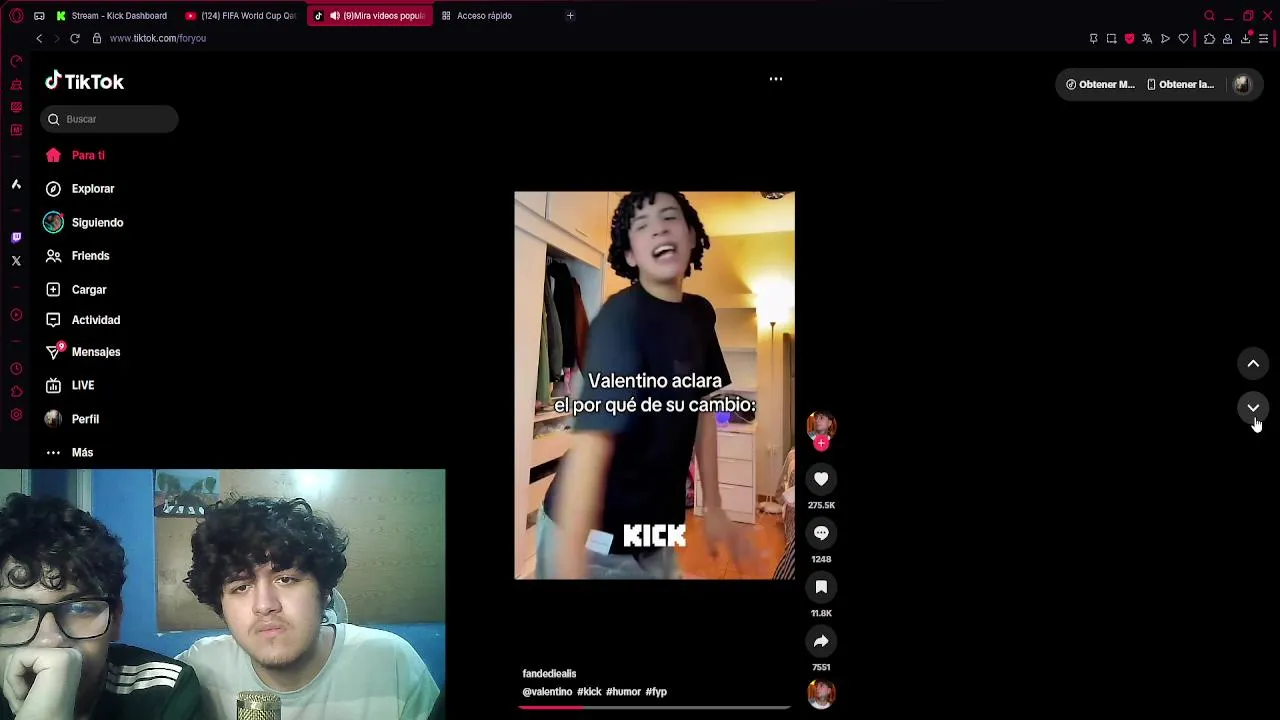
Task: Click the address bar lock icon
Action: (97, 38)
